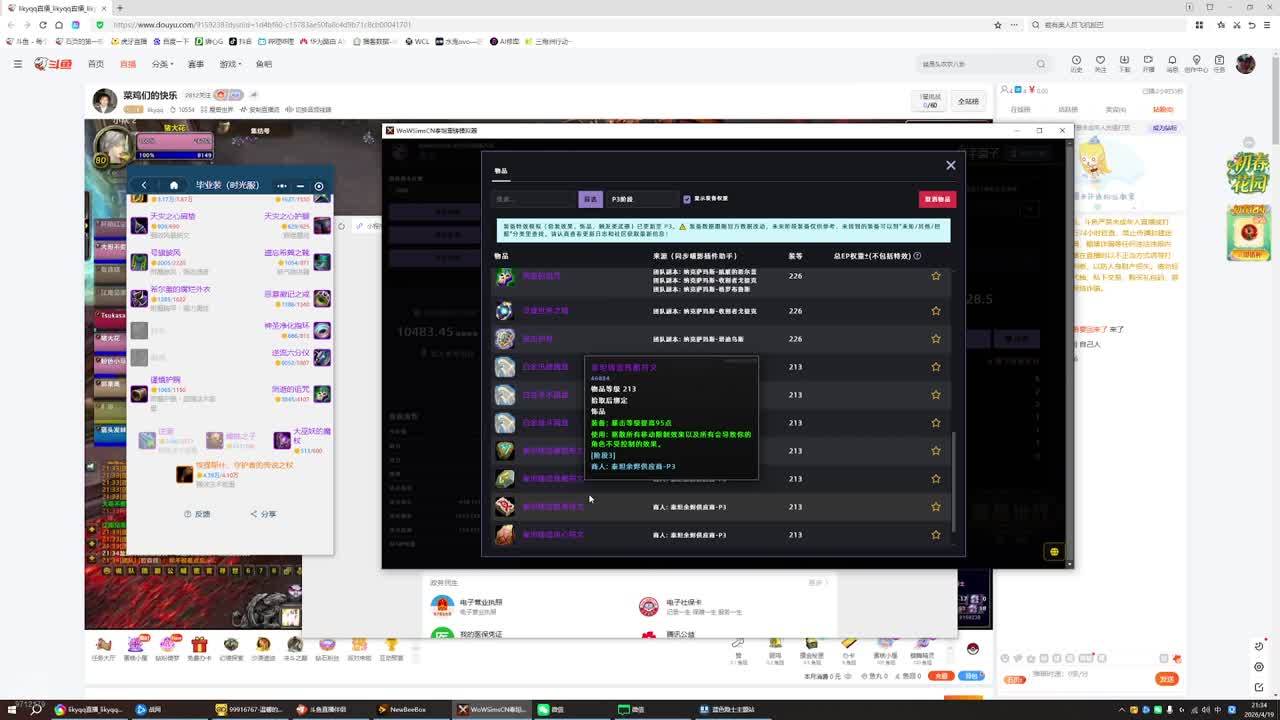The image size is (1280, 720).
Task: Open watch history clock icon
Action: pos(1076,61)
